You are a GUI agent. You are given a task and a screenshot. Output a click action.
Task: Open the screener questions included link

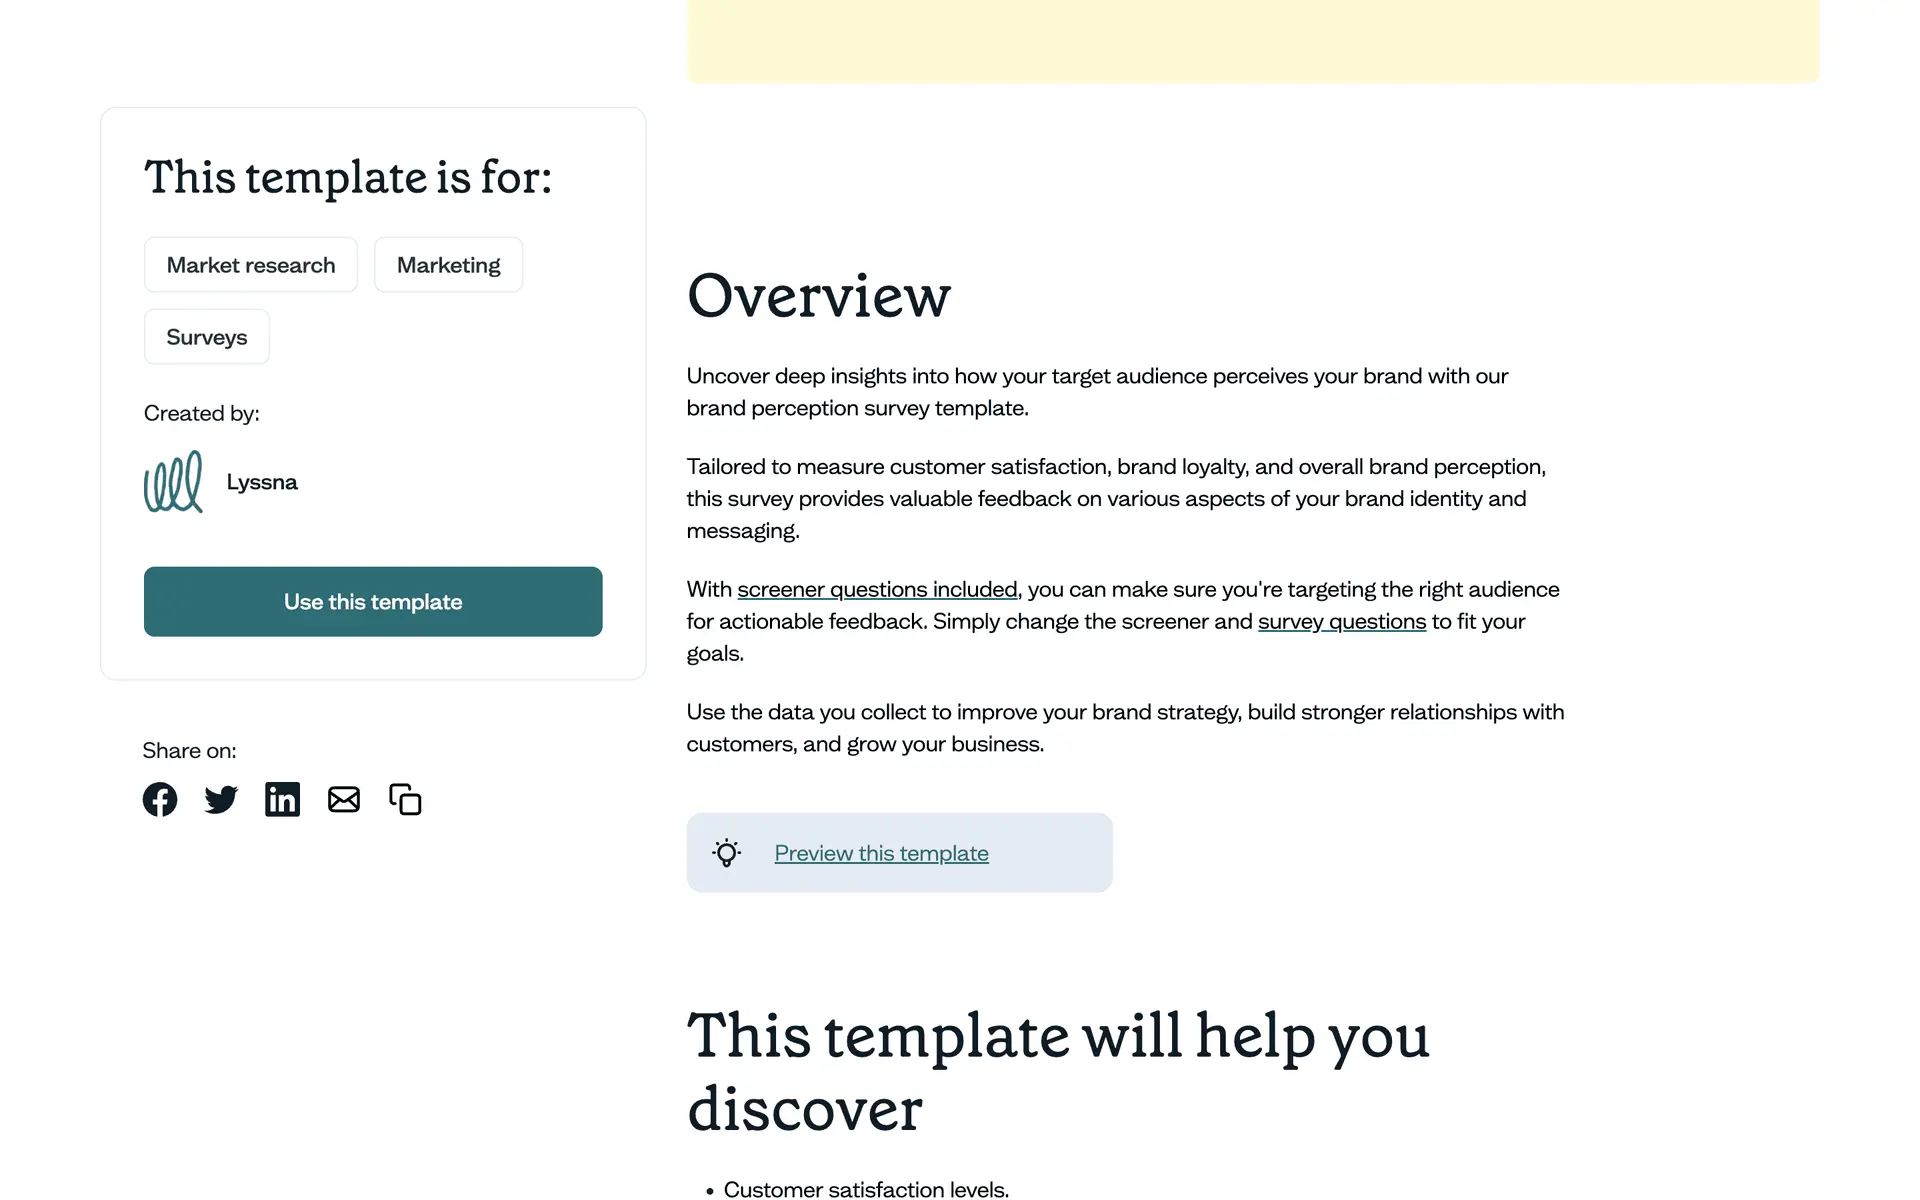click(877, 589)
